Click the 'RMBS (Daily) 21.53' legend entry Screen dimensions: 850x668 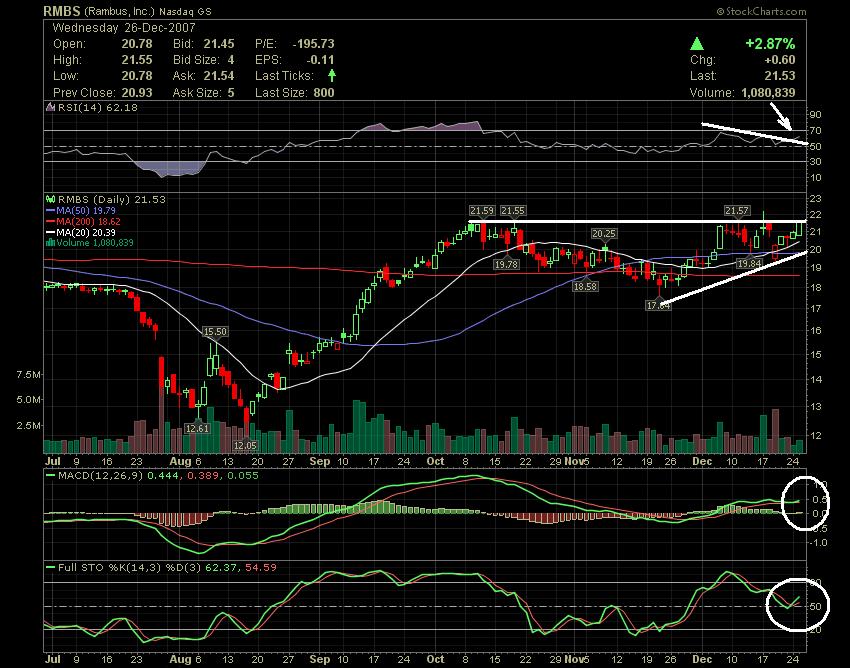[x=112, y=200]
